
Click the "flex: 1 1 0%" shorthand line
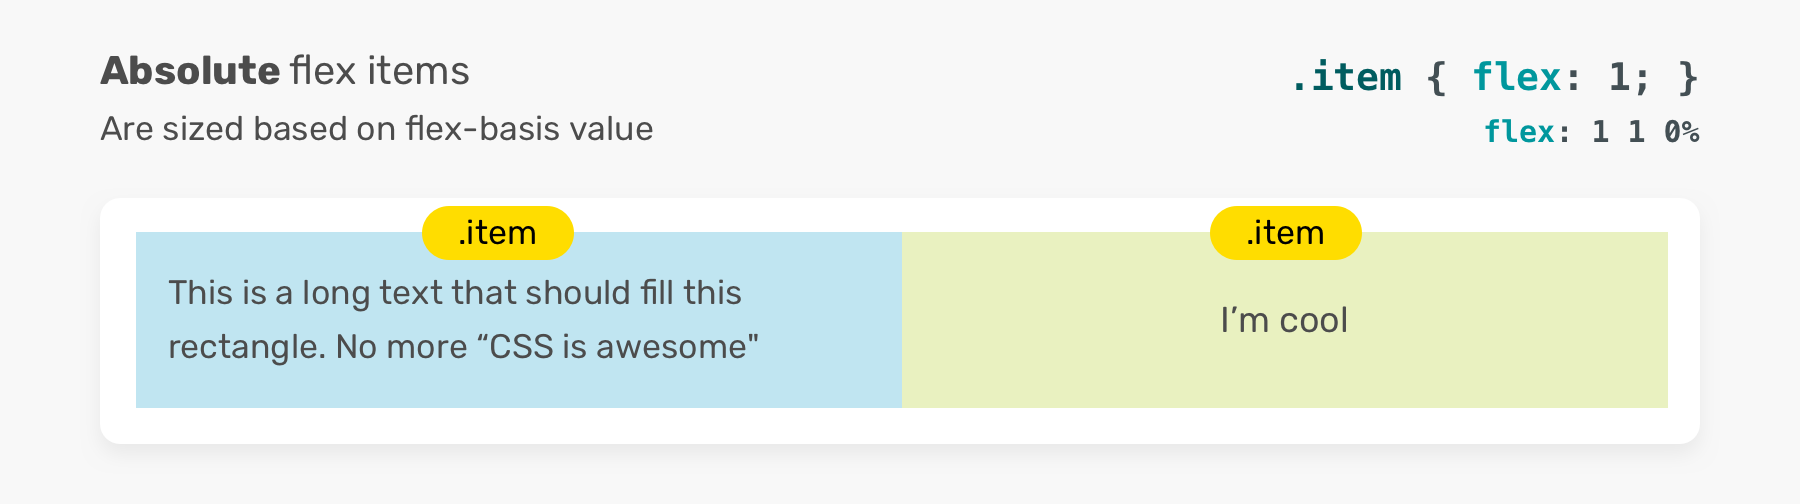click(1591, 132)
